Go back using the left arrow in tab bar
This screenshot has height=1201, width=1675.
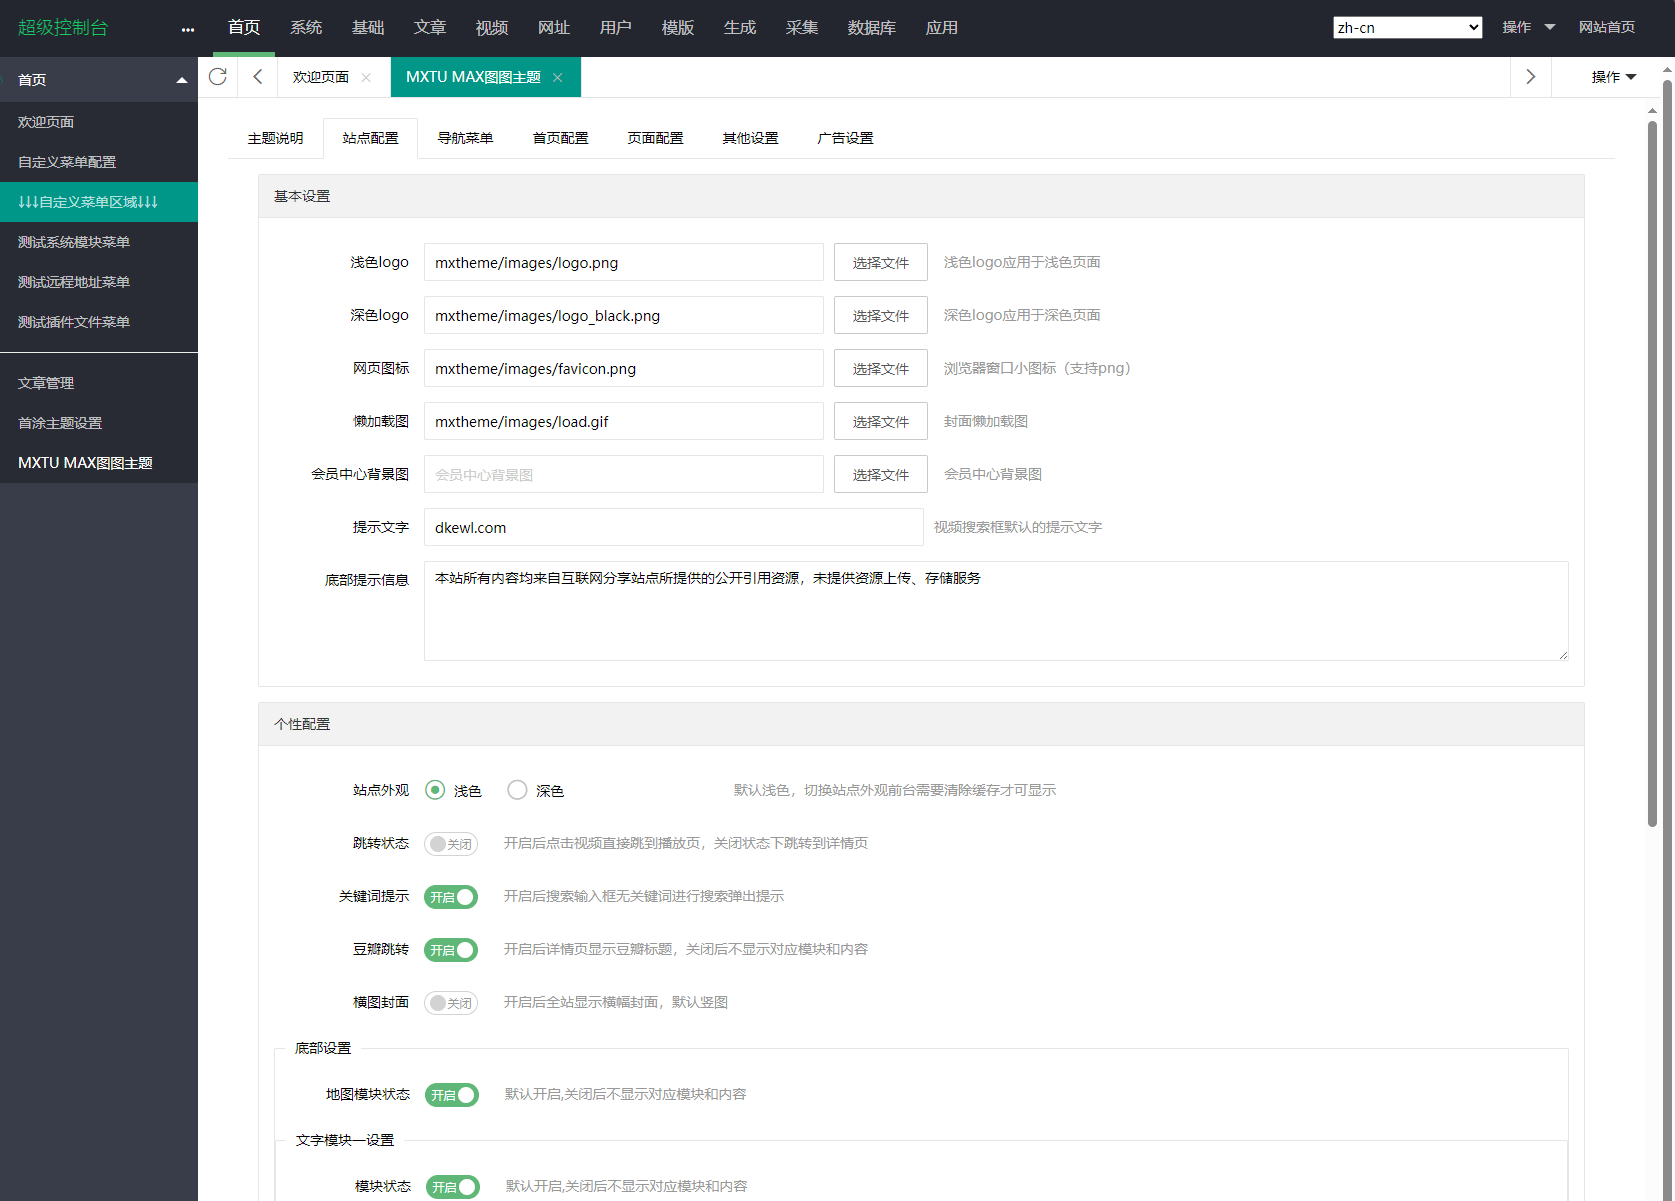257,76
